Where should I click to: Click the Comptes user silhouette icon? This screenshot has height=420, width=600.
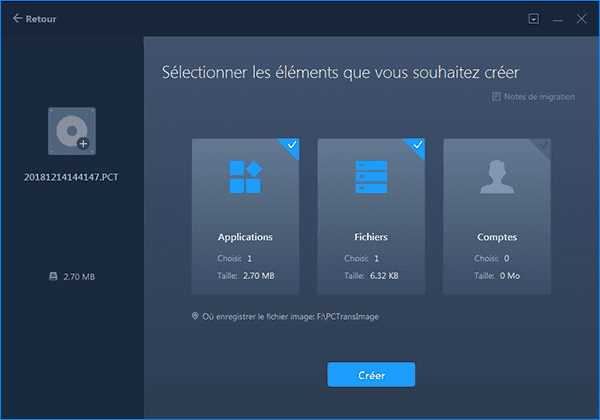497,176
